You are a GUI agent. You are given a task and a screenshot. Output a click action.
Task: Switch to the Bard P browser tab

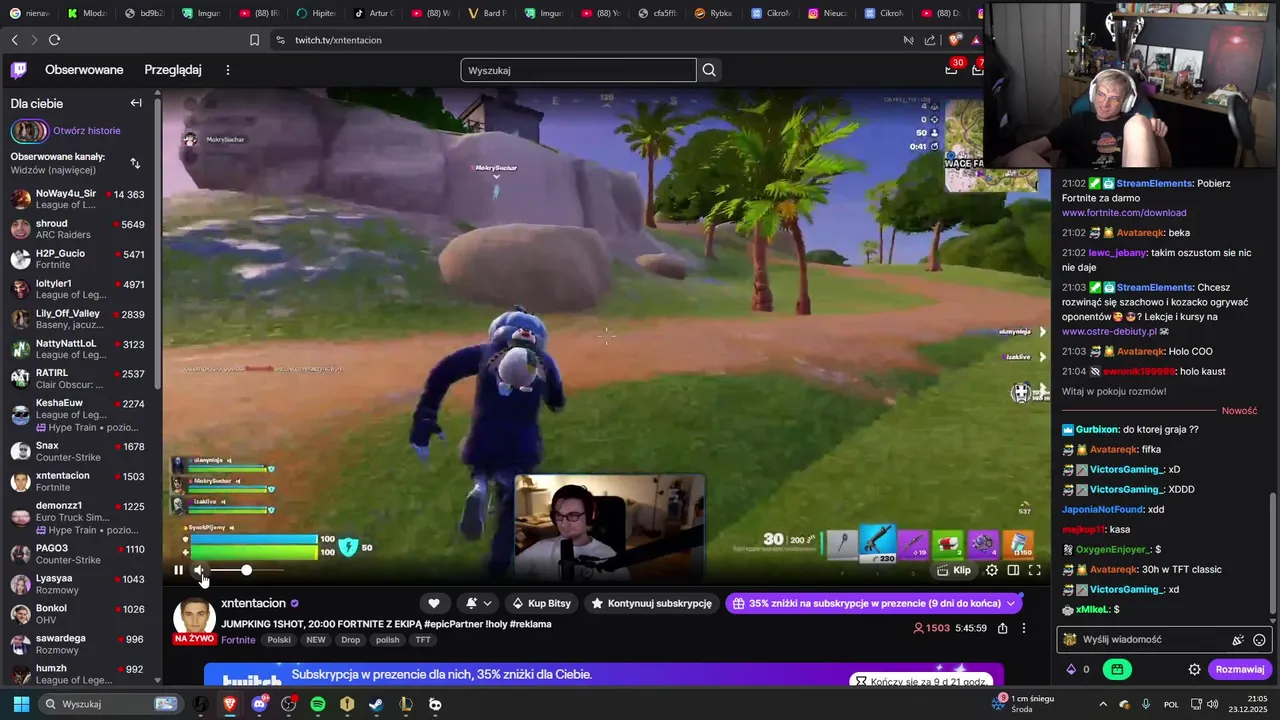pyautogui.click(x=488, y=13)
